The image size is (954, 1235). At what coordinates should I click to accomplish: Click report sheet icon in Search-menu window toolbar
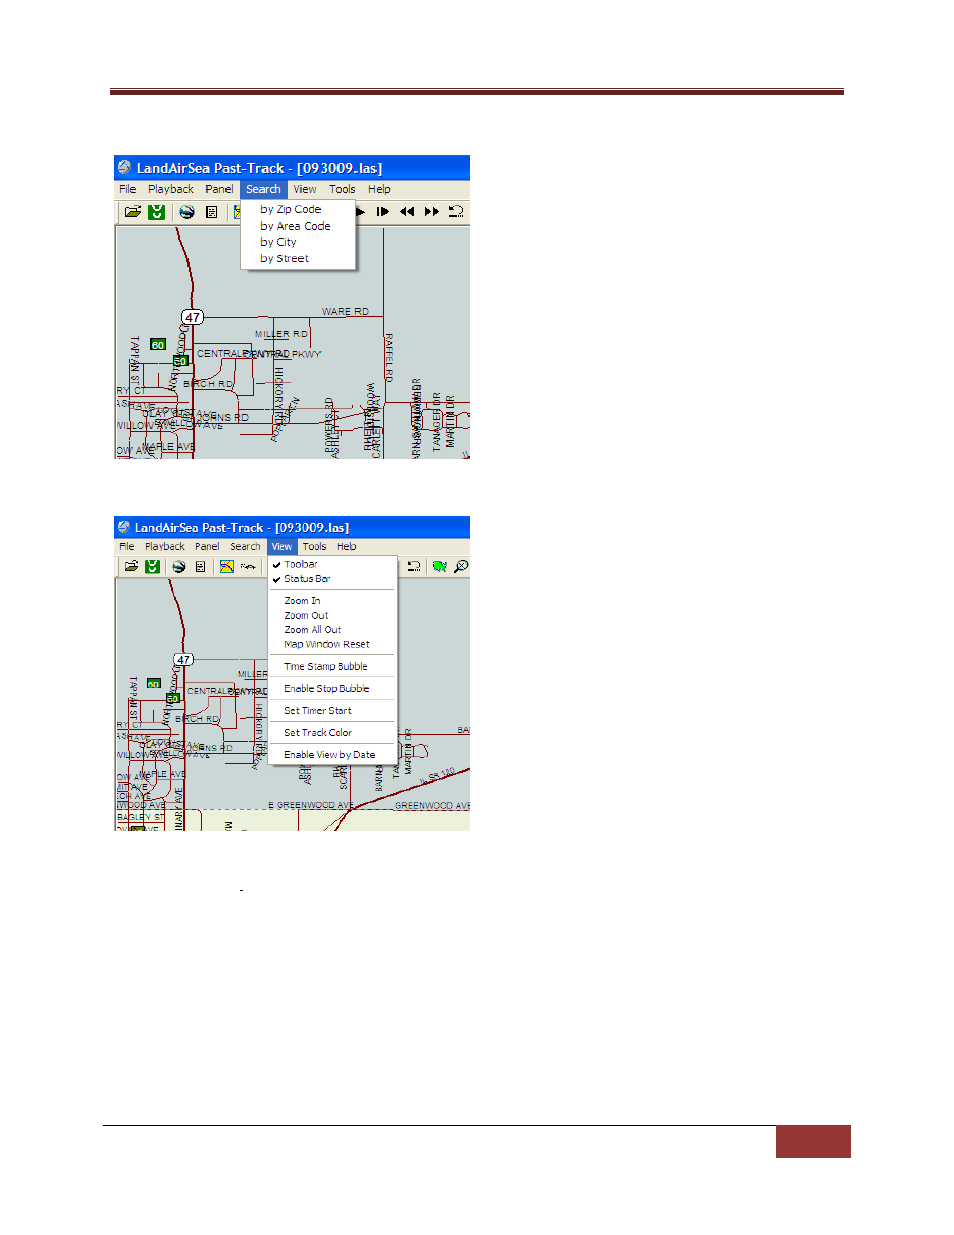point(212,212)
